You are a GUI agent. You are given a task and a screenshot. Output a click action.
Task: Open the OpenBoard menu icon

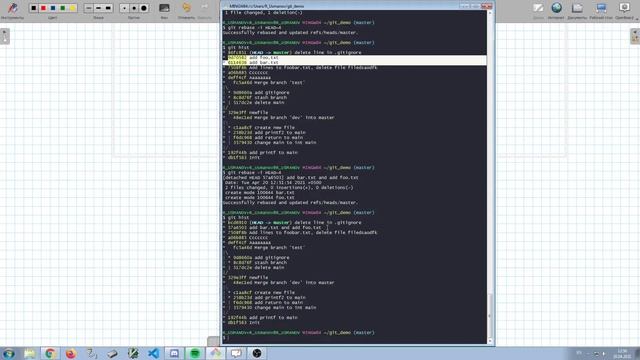[x=624, y=8]
